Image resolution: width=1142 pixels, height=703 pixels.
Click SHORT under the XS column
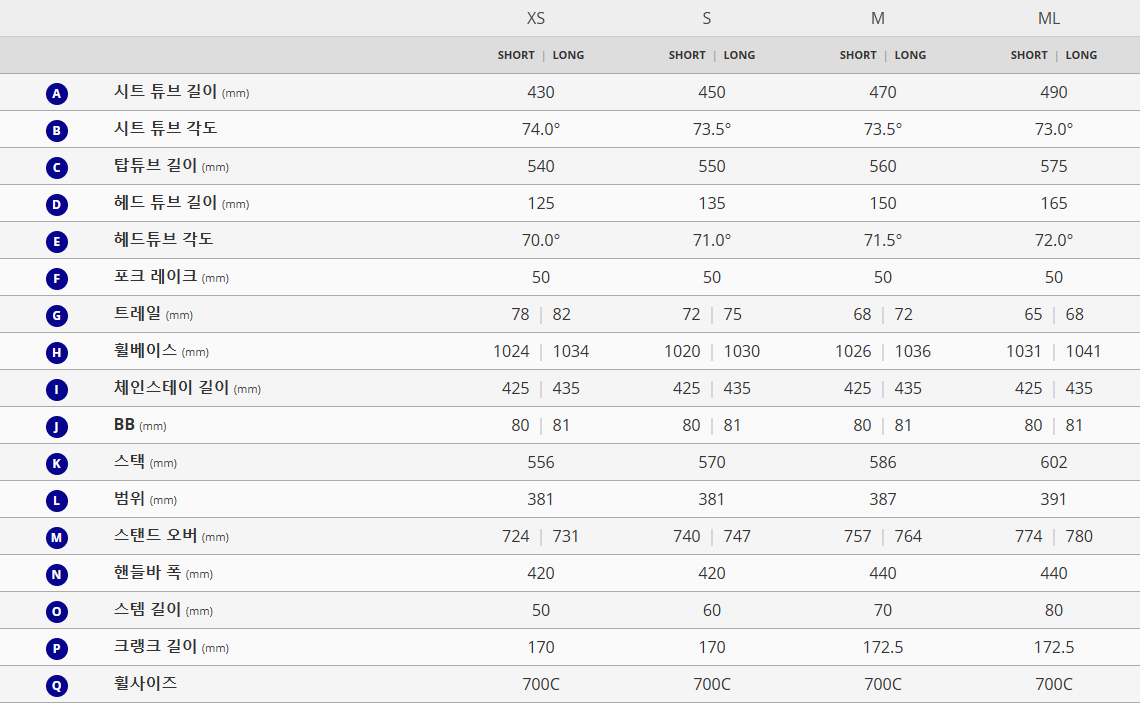pos(516,55)
